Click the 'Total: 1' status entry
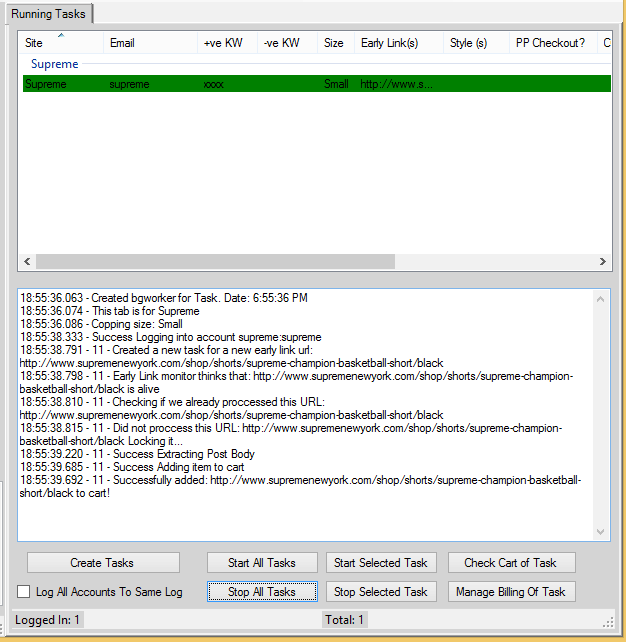This screenshot has height=642, width=626. point(344,620)
